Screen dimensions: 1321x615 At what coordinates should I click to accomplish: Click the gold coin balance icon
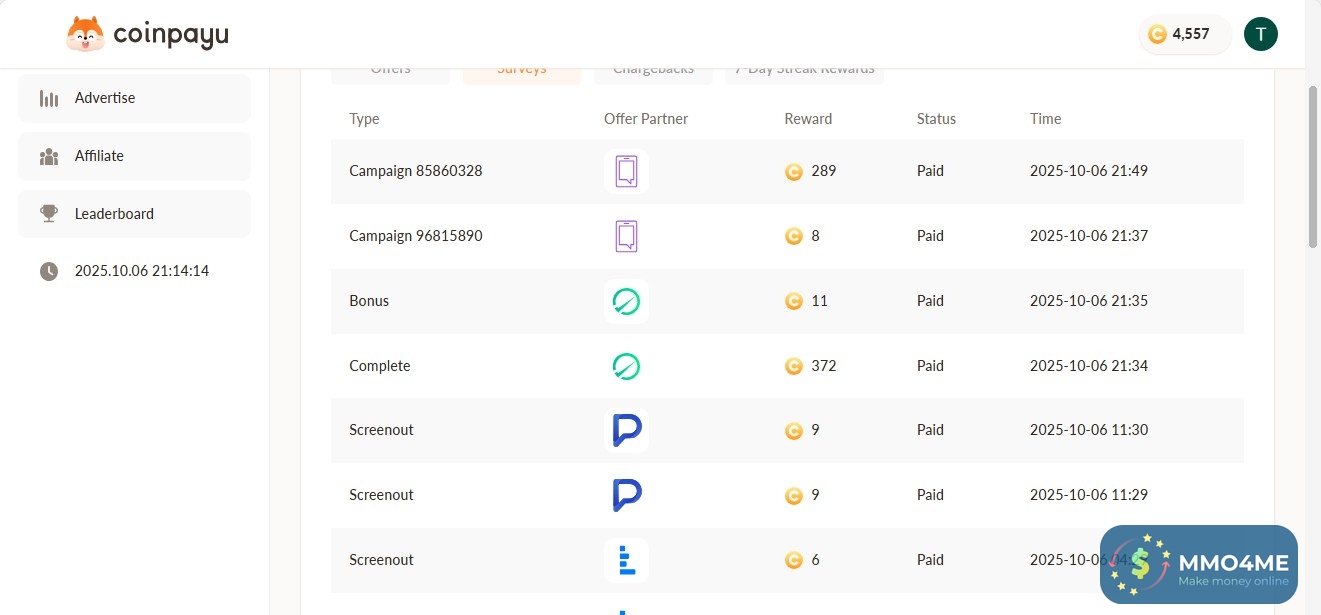click(x=1157, y=34)
